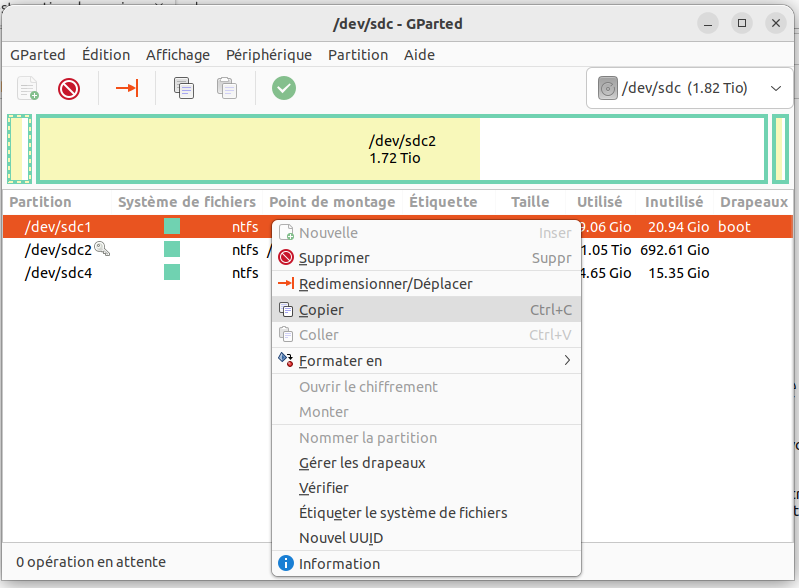Choose Nouvel UUID in the context menu

pos(427,538)
